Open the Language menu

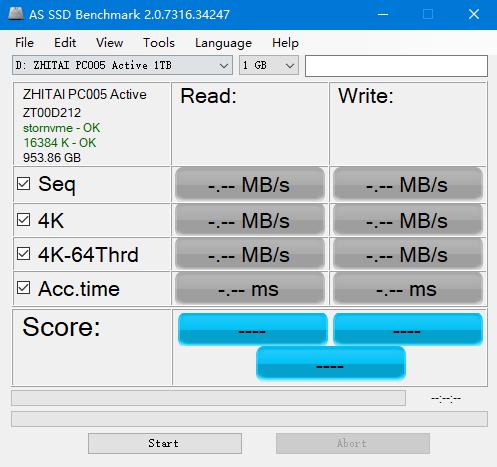[223, 43]
